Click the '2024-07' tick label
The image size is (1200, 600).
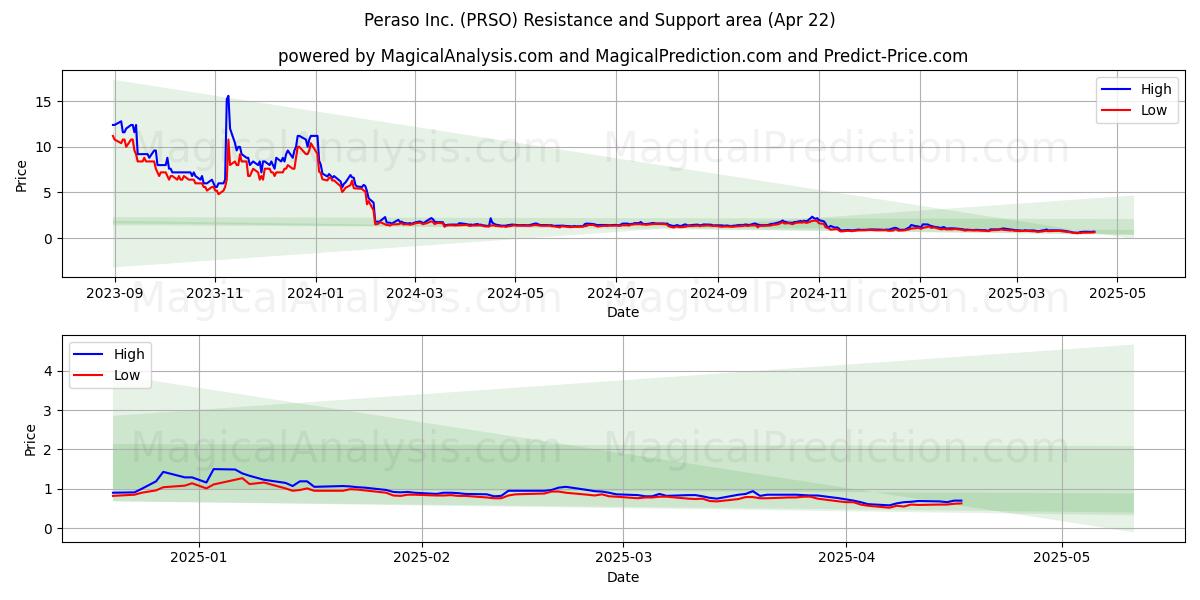click(x=615, y=294)
